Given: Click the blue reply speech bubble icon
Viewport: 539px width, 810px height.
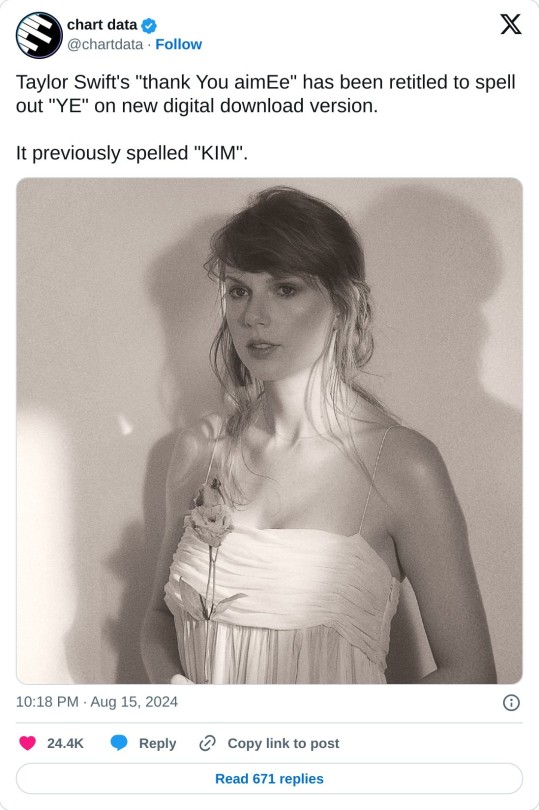Looking at the screenshot, I should click(x=119, y=743).
